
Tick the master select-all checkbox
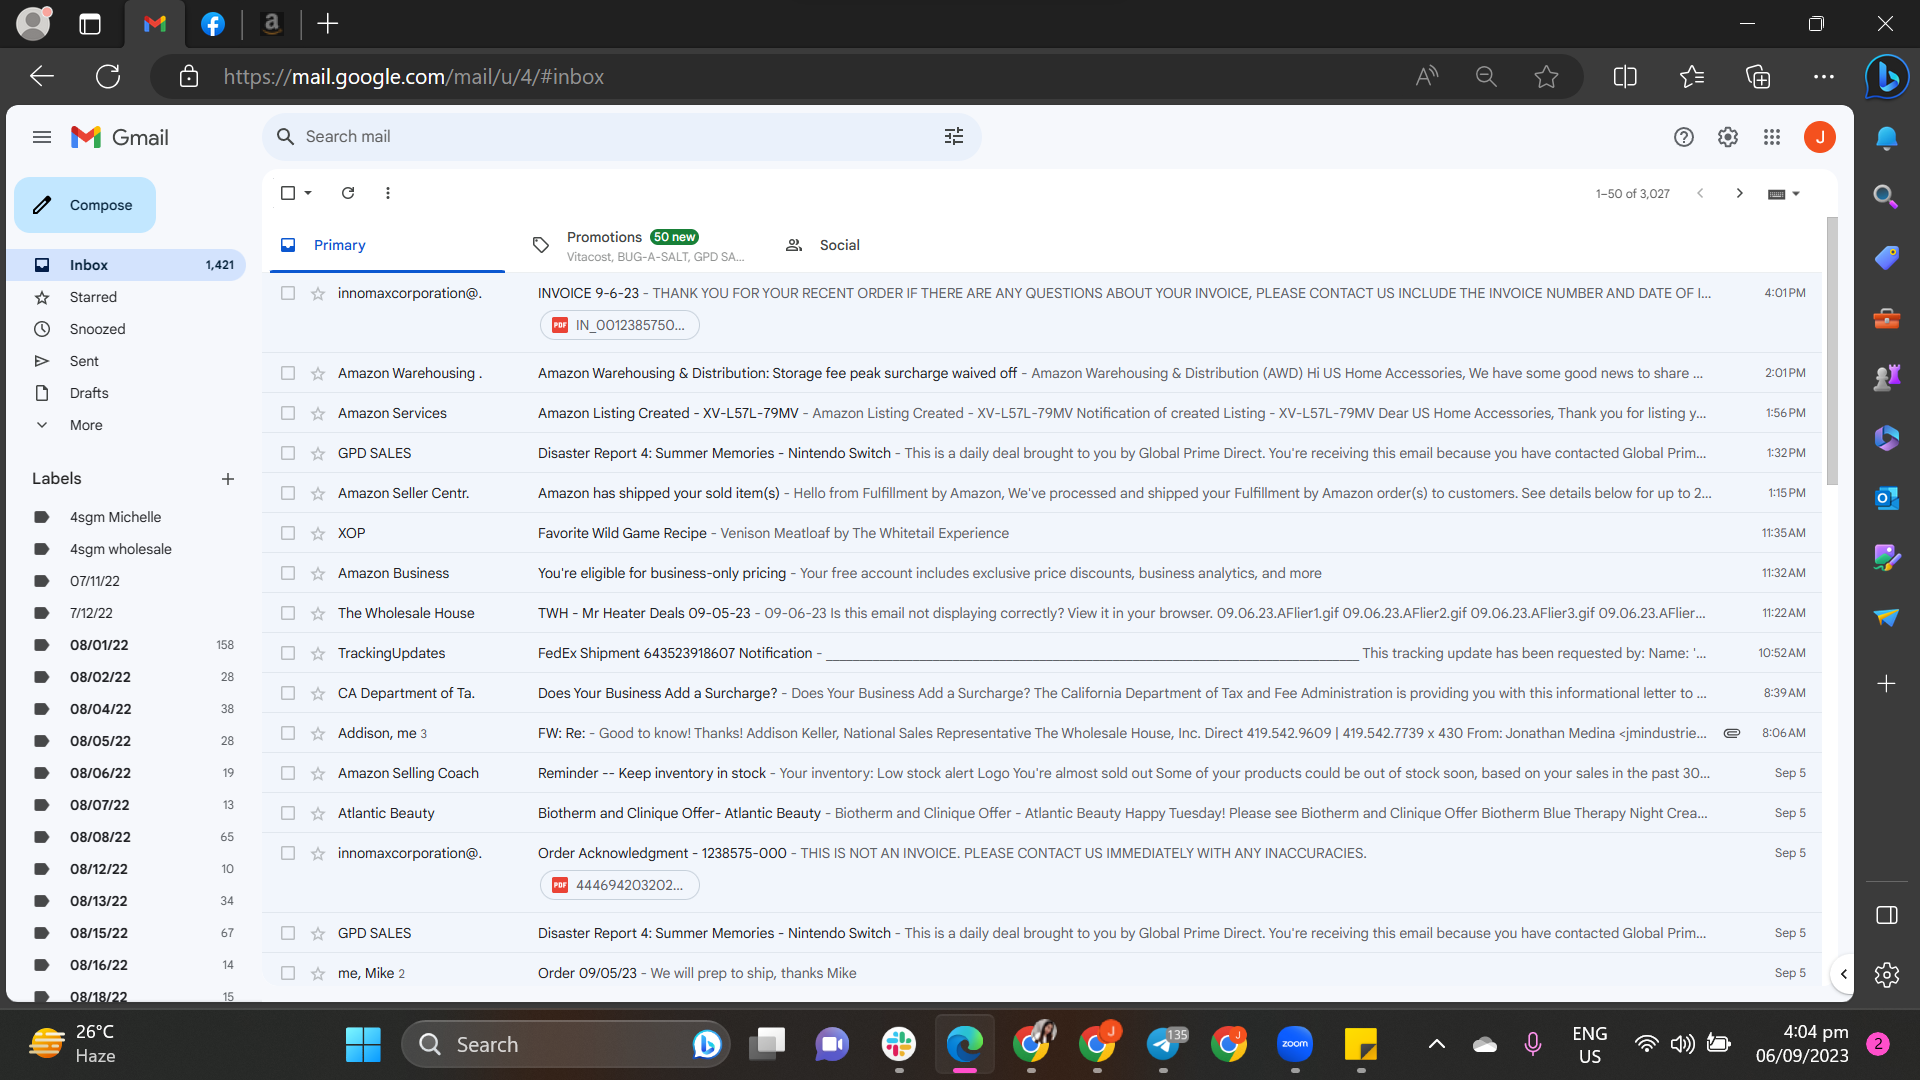(288, 193)
